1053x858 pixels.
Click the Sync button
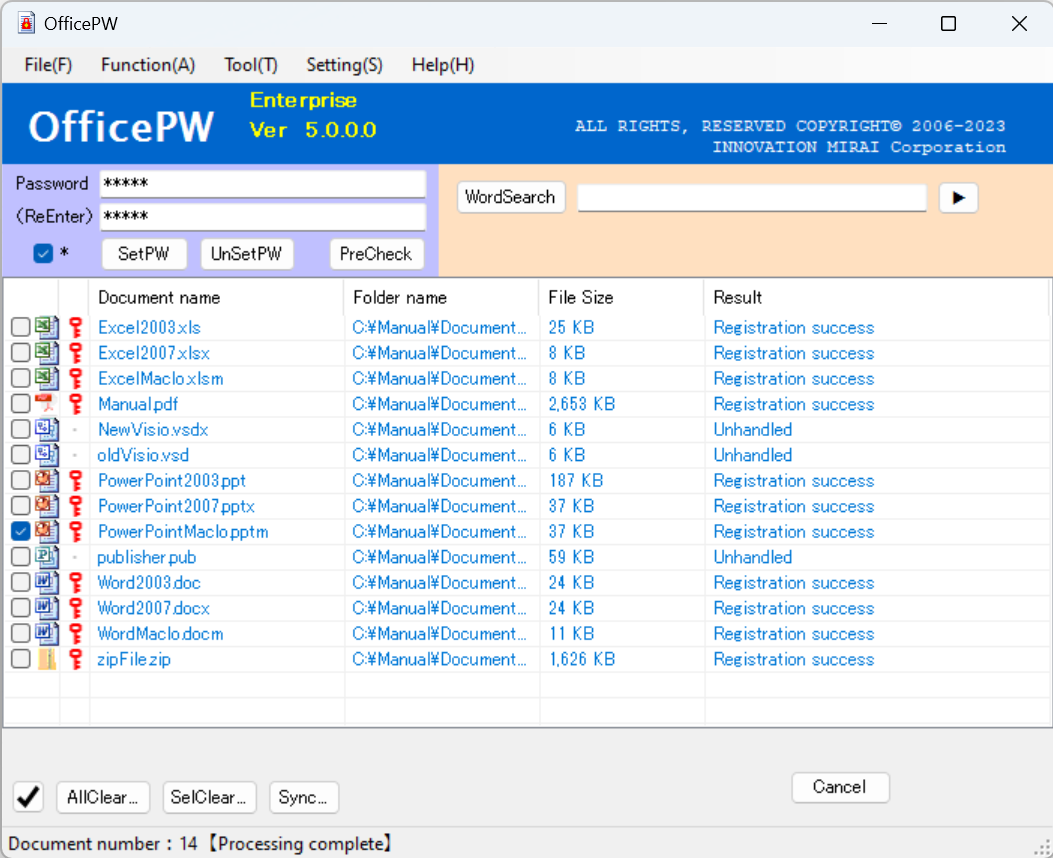pos(304,797)
